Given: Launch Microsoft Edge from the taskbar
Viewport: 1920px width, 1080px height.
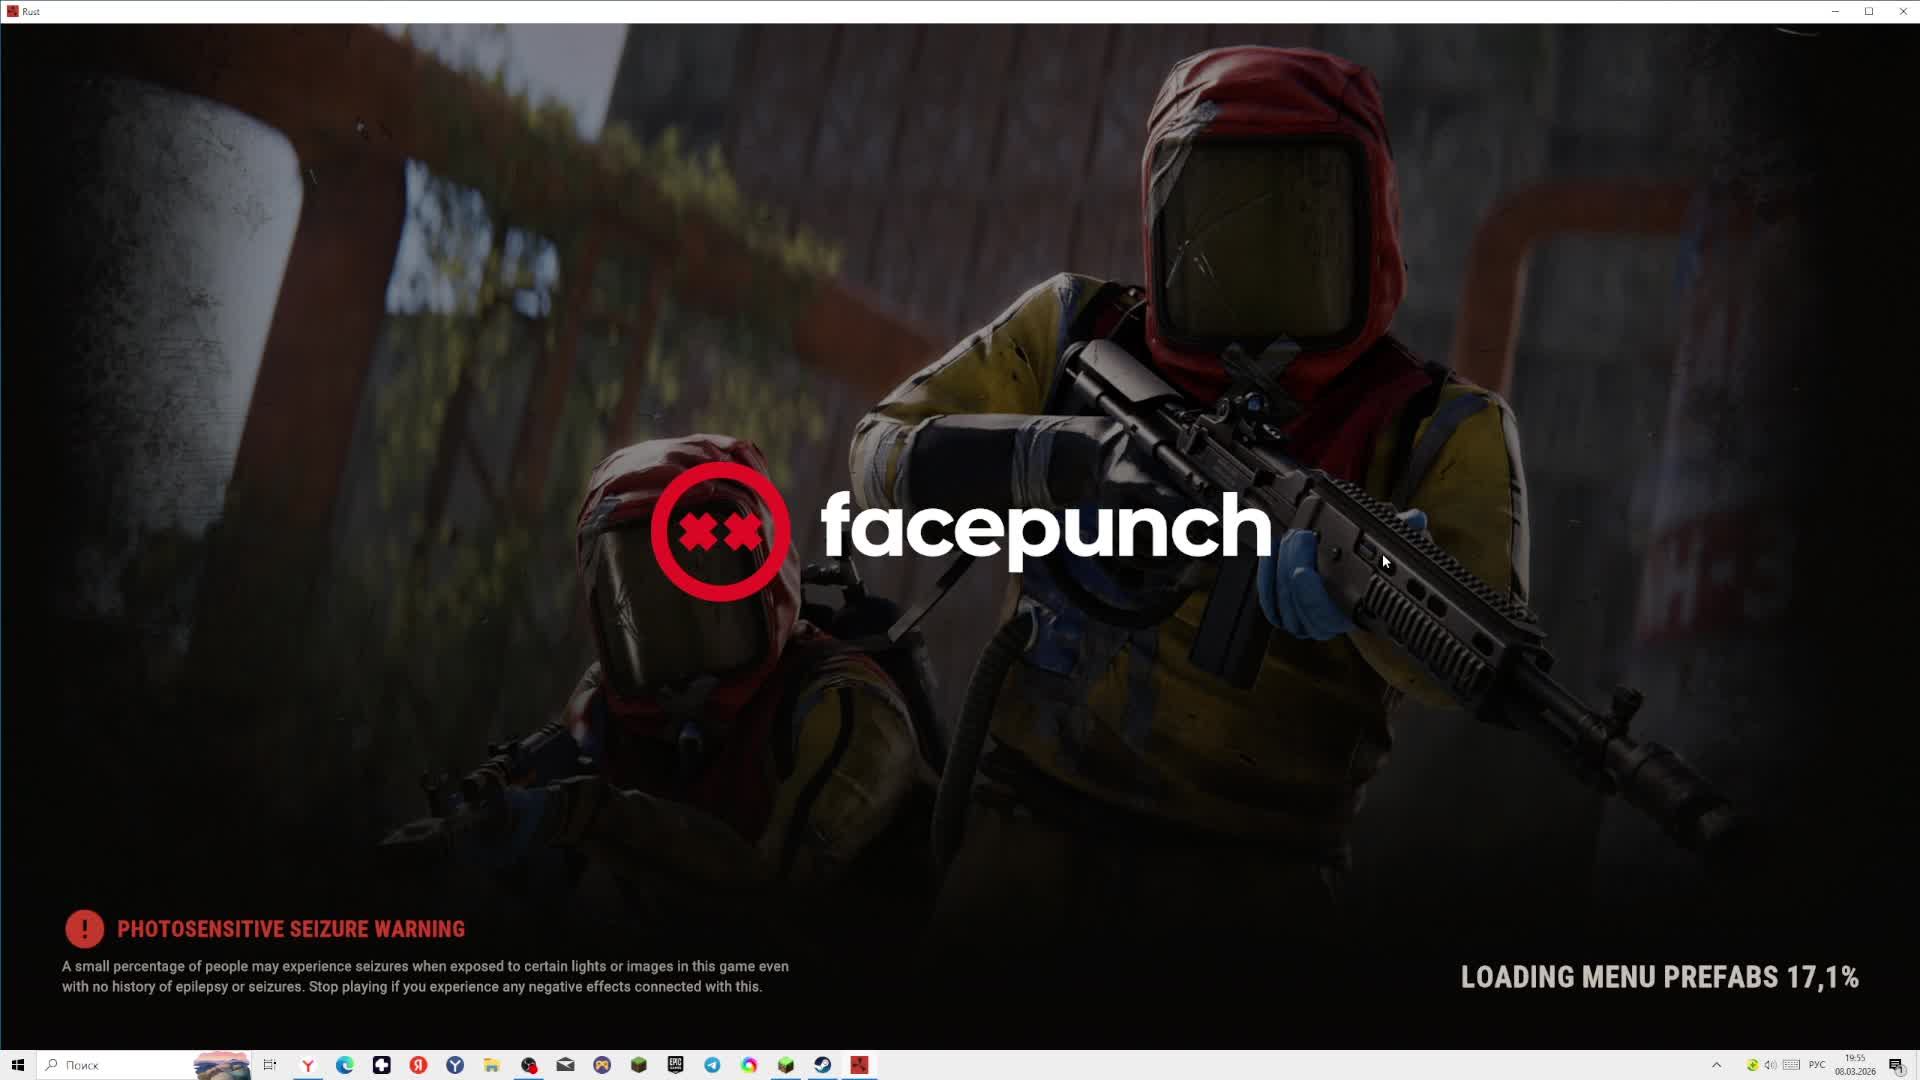Looking at the screenshot, I should [x=345, y=1065].
